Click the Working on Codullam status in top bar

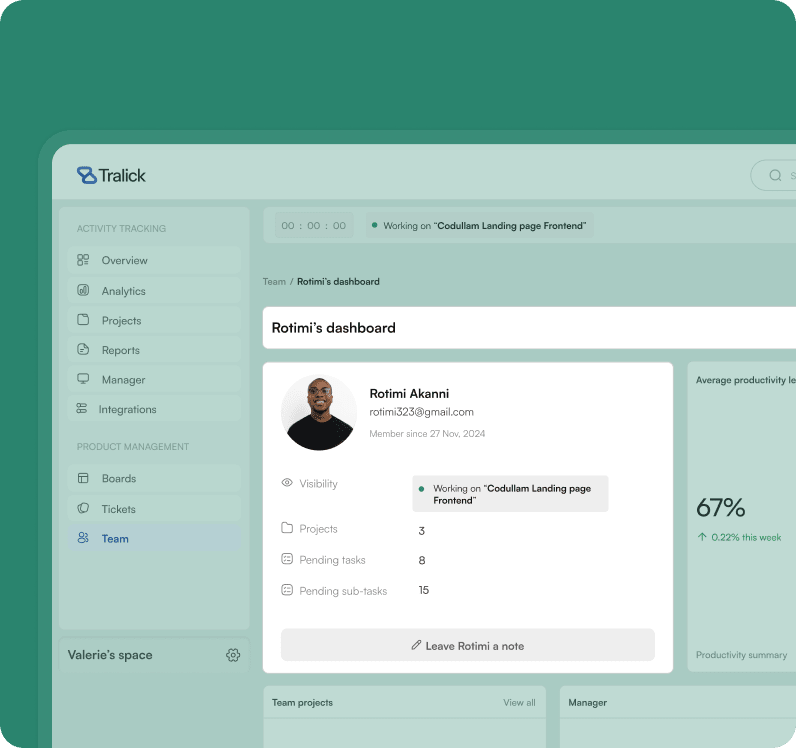click(x=479, y=226)
